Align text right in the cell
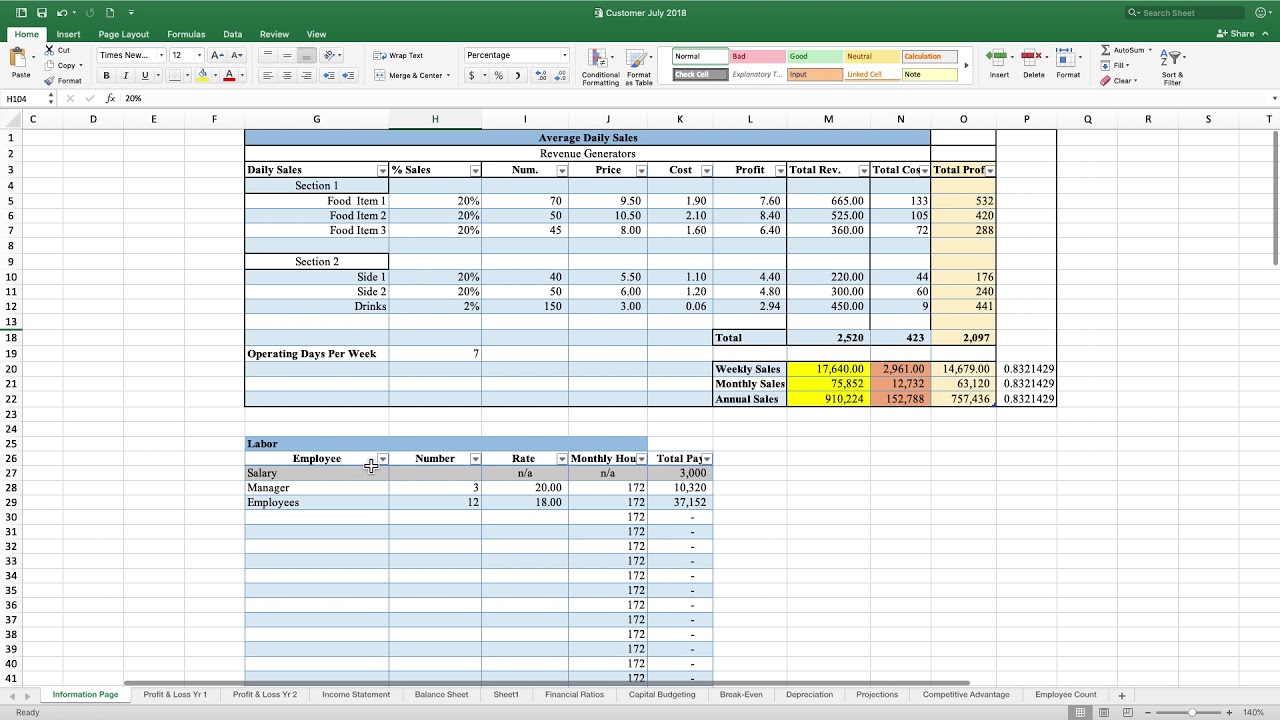Image resolution: width=1280 pixels, height=720 pixels. [306, 75]
